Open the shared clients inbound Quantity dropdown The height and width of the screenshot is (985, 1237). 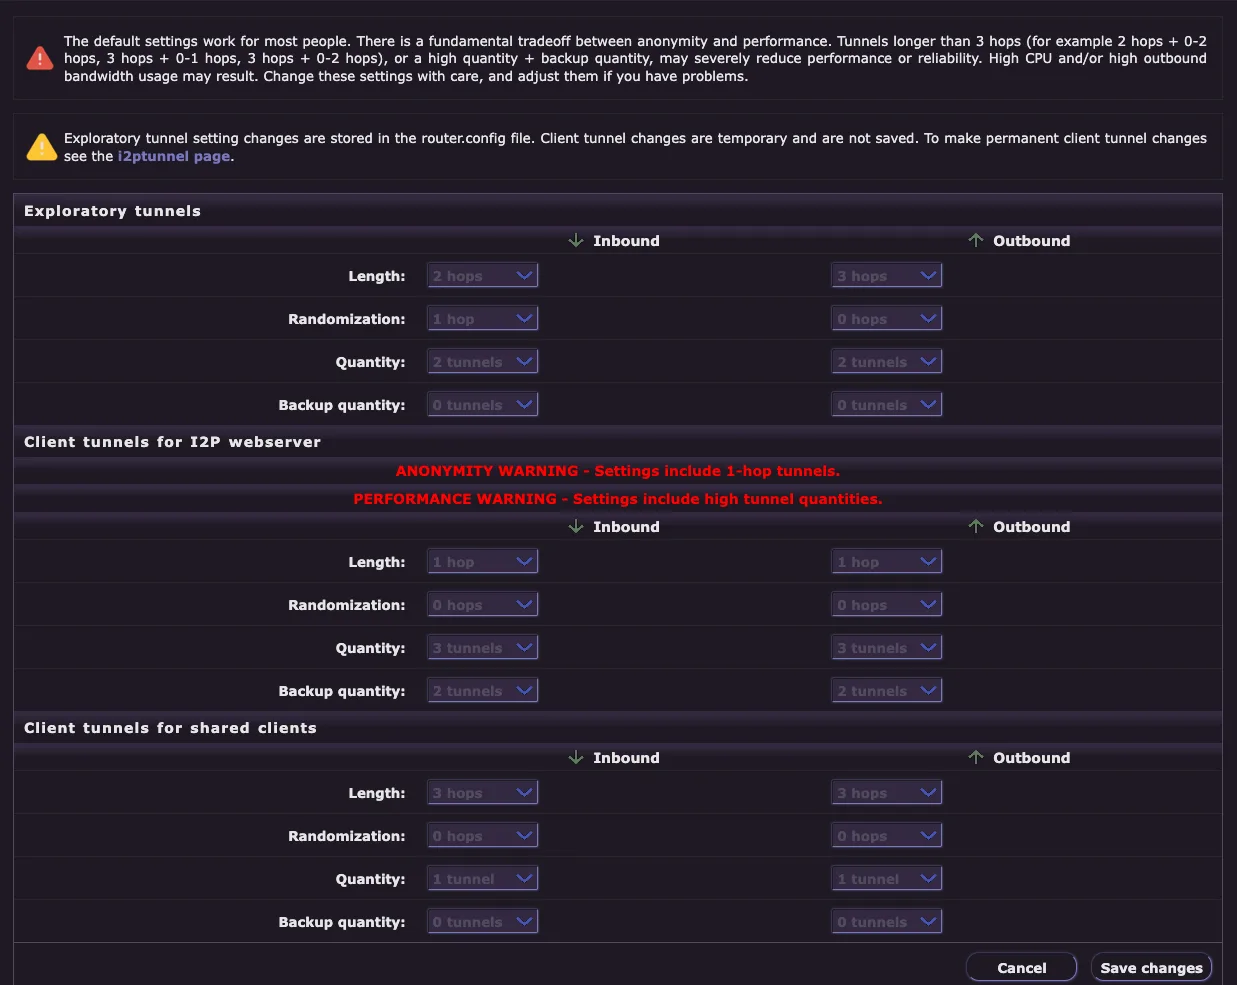click(x=482, y=878)
